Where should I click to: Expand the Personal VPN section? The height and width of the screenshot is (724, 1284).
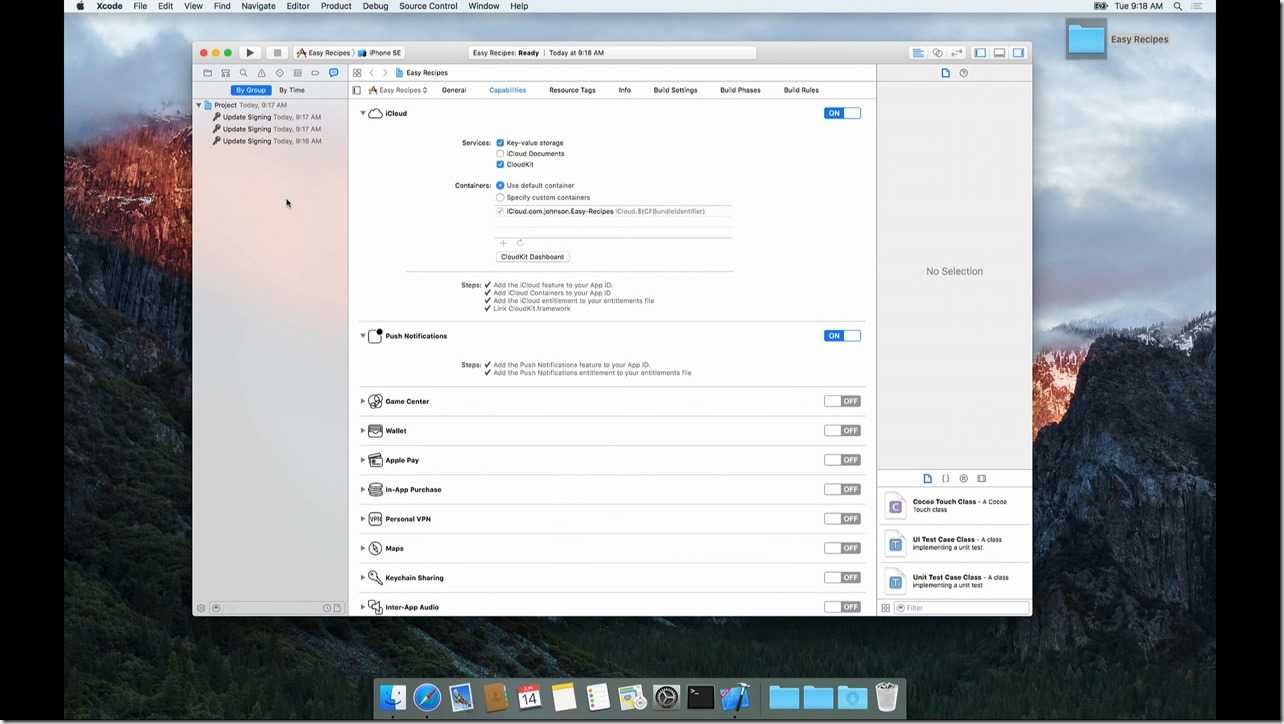click(x=363, y=519)
